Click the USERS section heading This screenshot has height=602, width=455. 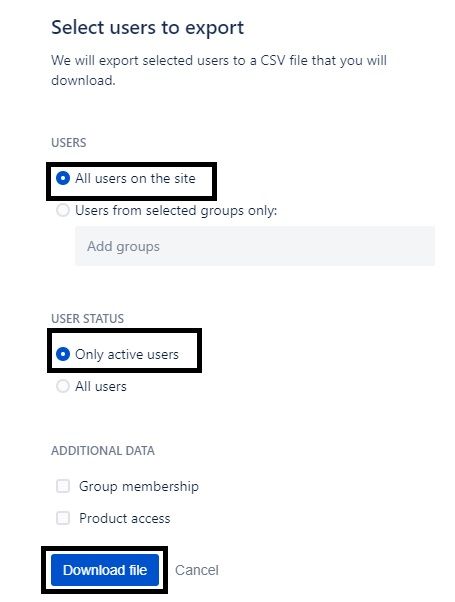[x=69, y=142]
